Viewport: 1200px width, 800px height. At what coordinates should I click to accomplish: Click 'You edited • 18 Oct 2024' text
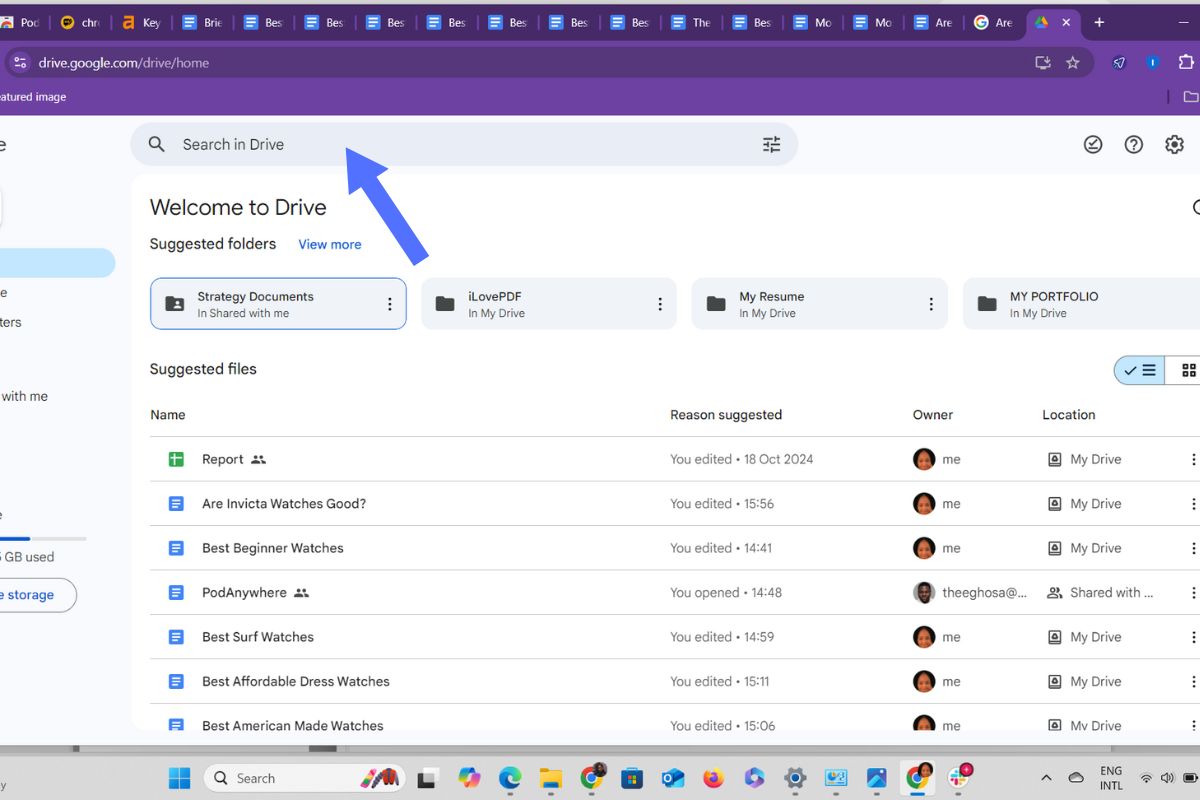pos(742,459)
